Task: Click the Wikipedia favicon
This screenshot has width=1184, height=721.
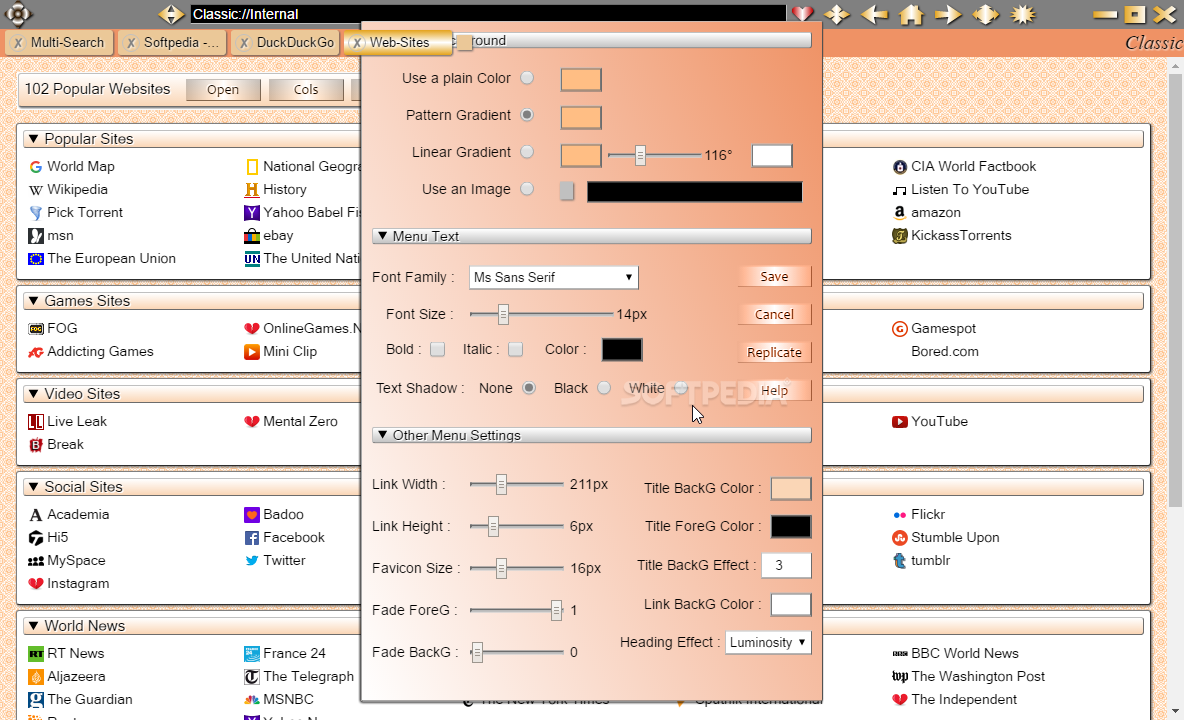Action: [35, 189]
